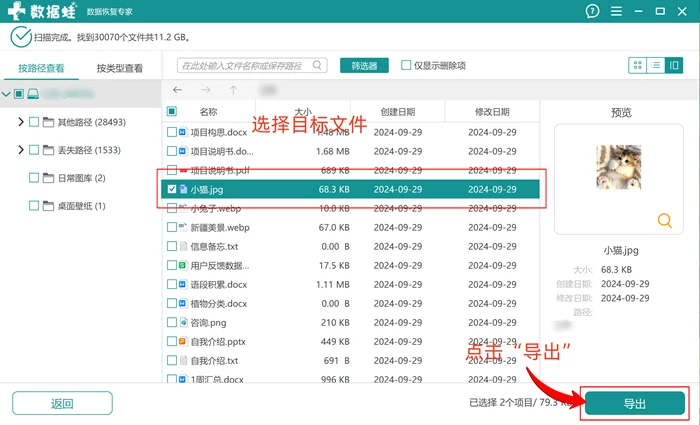Tick the 日常图库 (2) folder checkbox
Screen dimensions: 700x425
pyautogui.click(x=34, y=178)
